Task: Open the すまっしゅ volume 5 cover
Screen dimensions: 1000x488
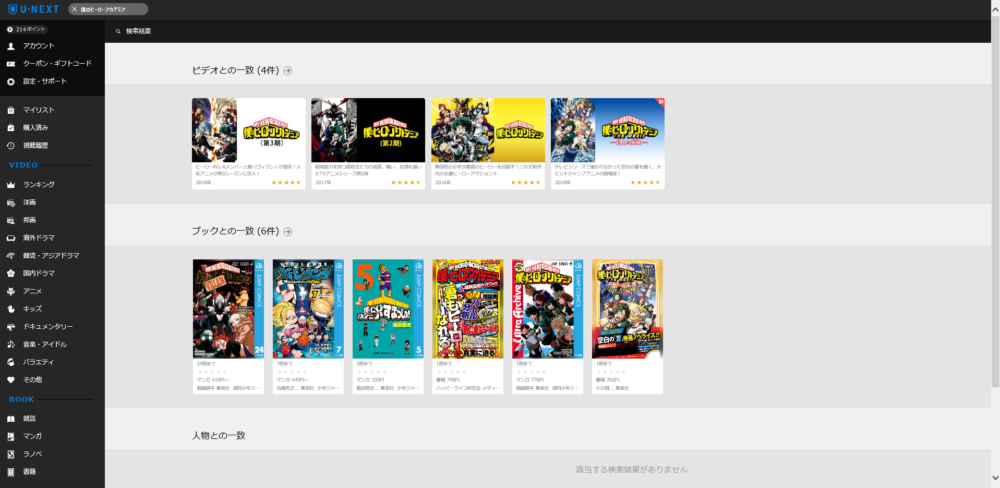Action: pyautogui.click(x=388, y=309)
